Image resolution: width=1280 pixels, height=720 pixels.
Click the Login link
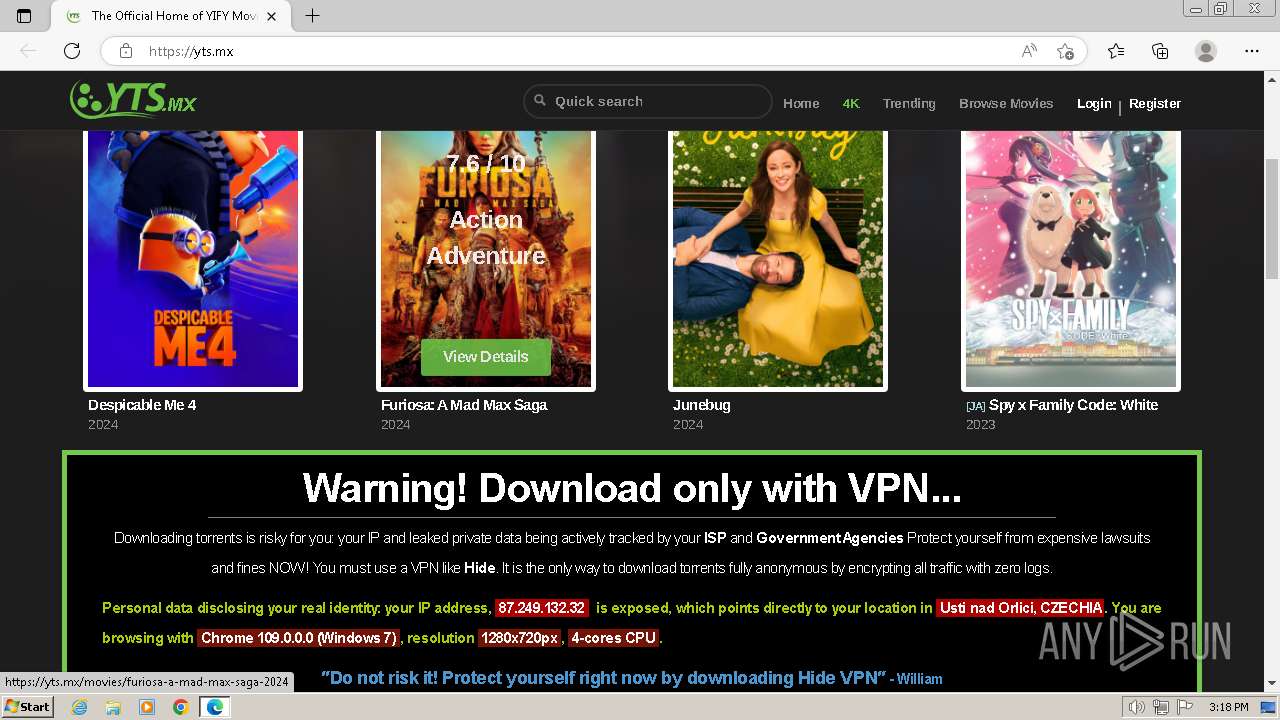click(1094, 103)
